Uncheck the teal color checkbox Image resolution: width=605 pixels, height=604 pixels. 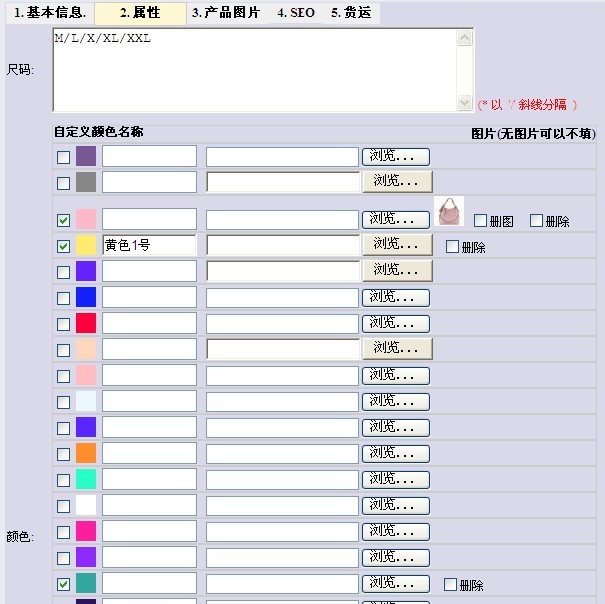click(63, 584)
